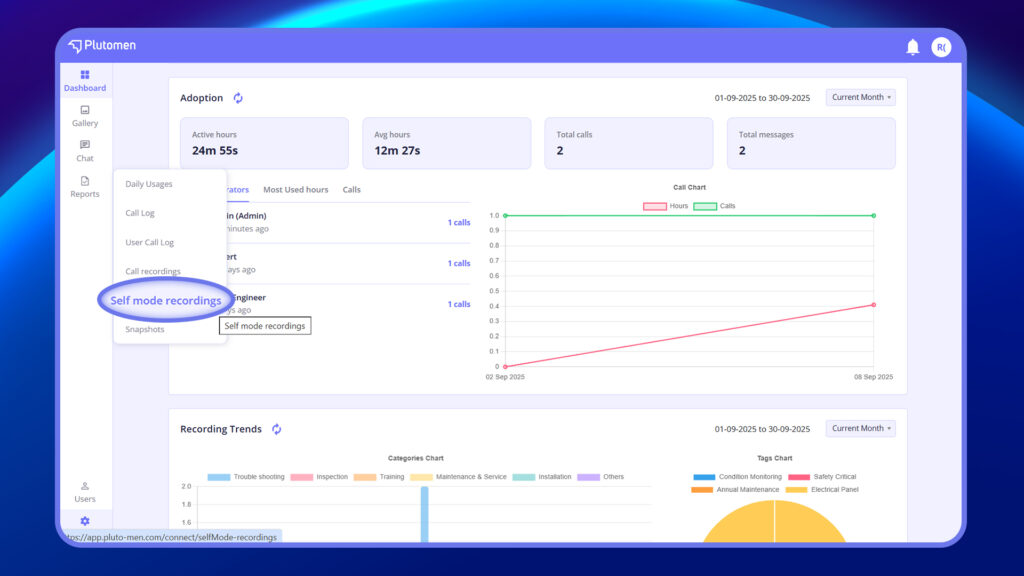The width and height of the screenshot is (1024, 576).
Task: Select Call recordings menu entry
Action: [x=153, y=271]
